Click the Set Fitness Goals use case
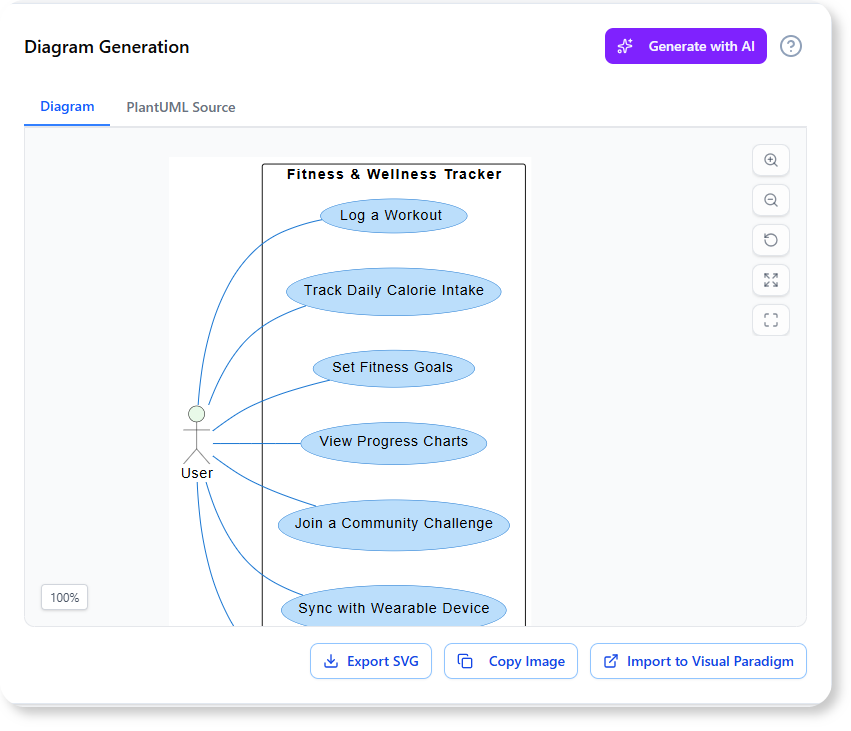Image resolution: width=851 pixels, height=731 pixels. tap(393, 368)
